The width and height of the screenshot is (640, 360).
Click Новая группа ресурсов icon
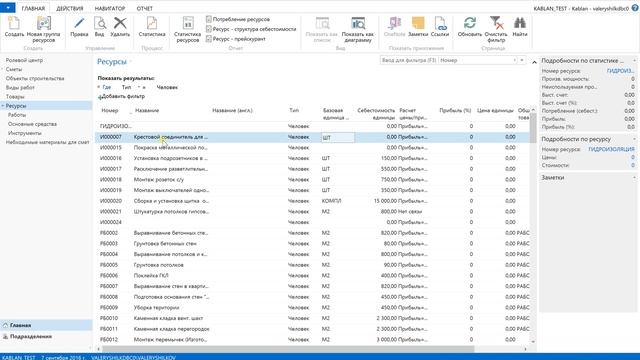44,23
